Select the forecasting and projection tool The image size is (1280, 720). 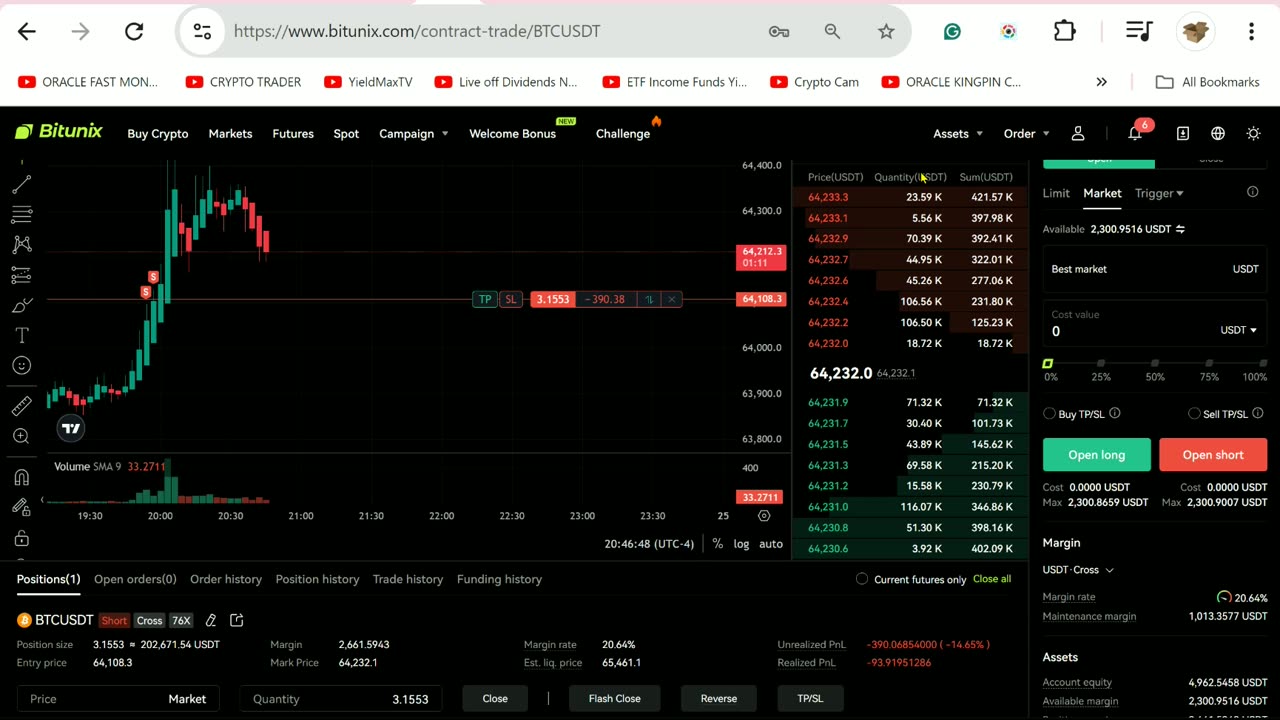(21, 275)
